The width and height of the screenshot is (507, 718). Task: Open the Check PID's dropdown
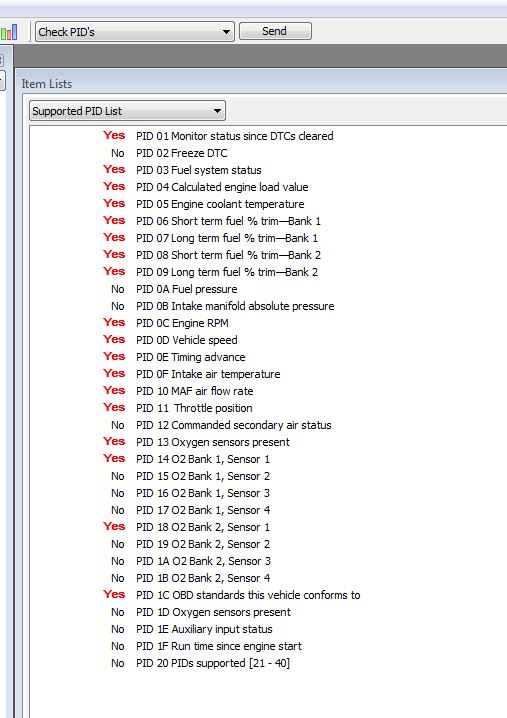135,32
